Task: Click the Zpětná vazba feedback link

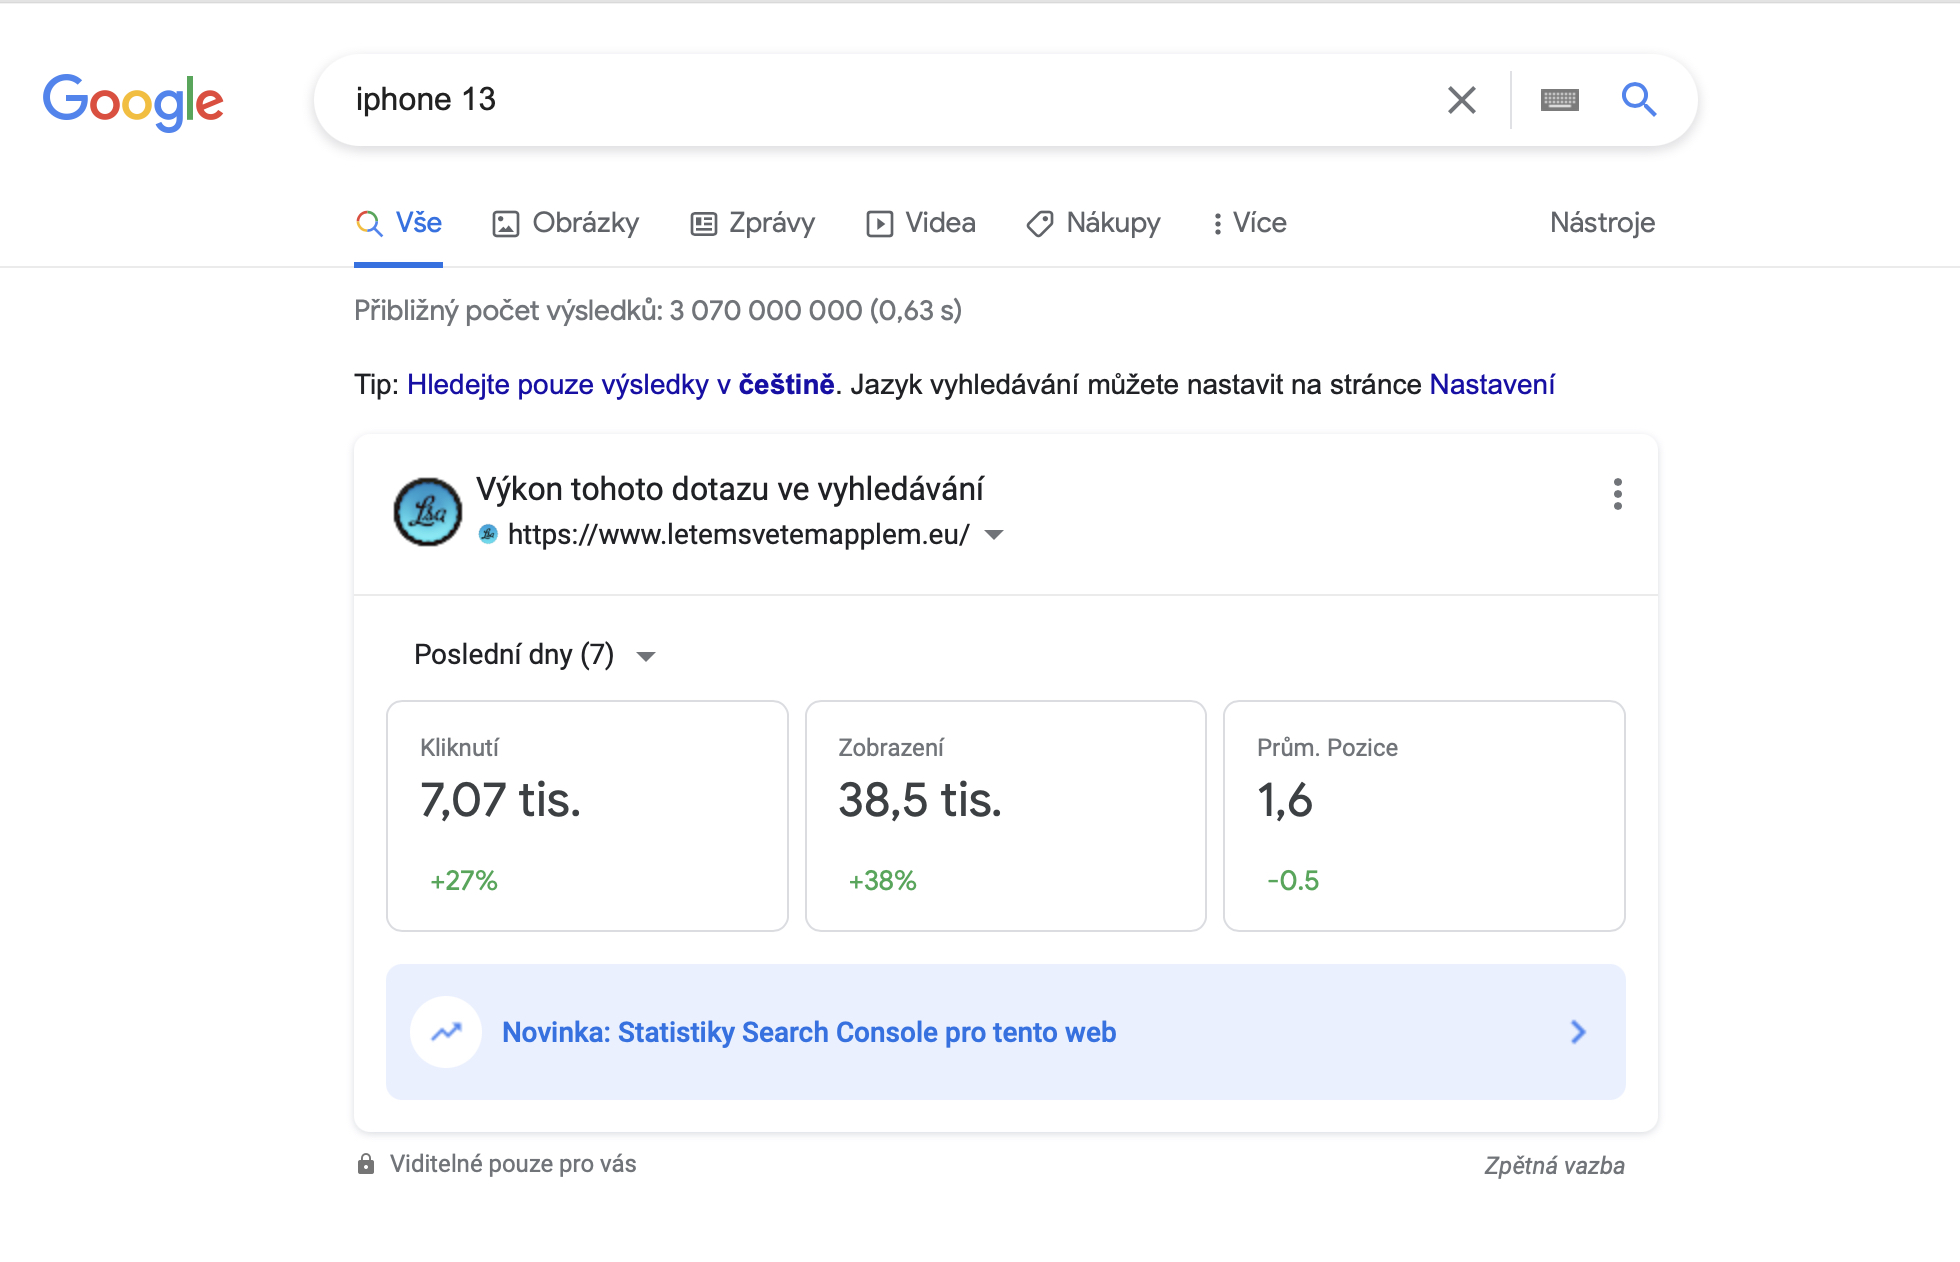Action: pos(1554,1166)
